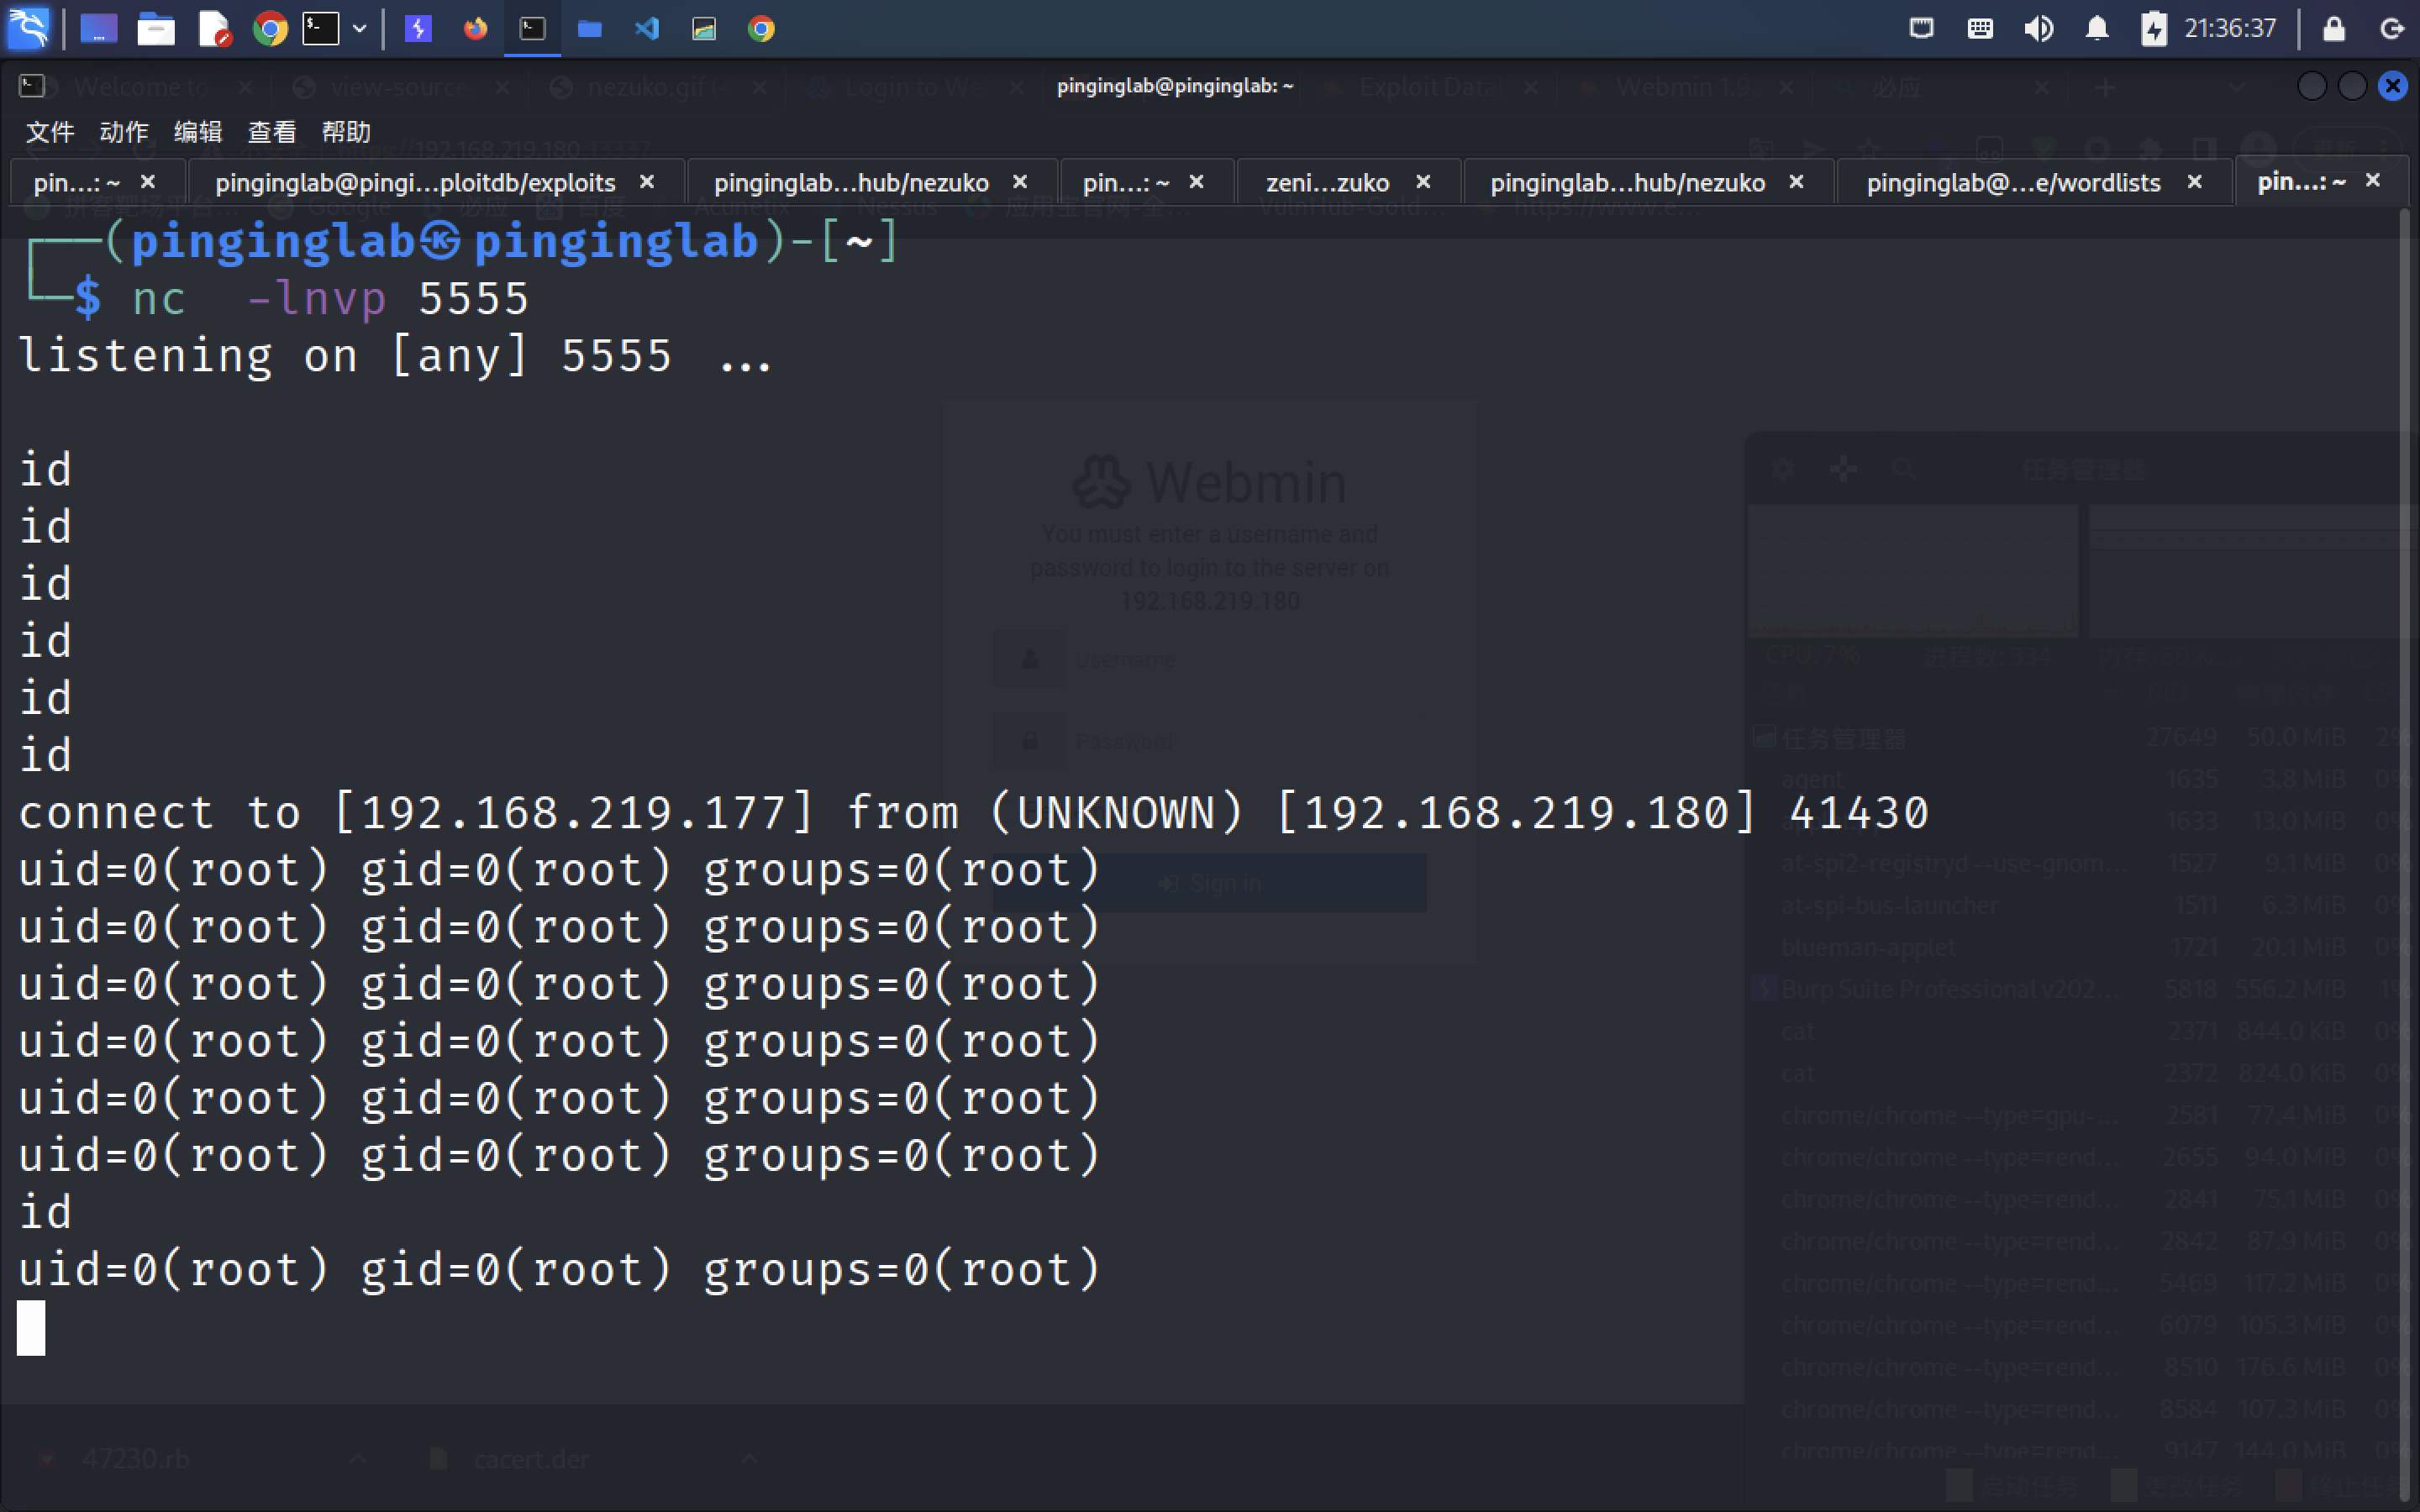Open the file manager launcher with the white folder icon
This screenshot has width=2420, height=1512.
(156, 28)
